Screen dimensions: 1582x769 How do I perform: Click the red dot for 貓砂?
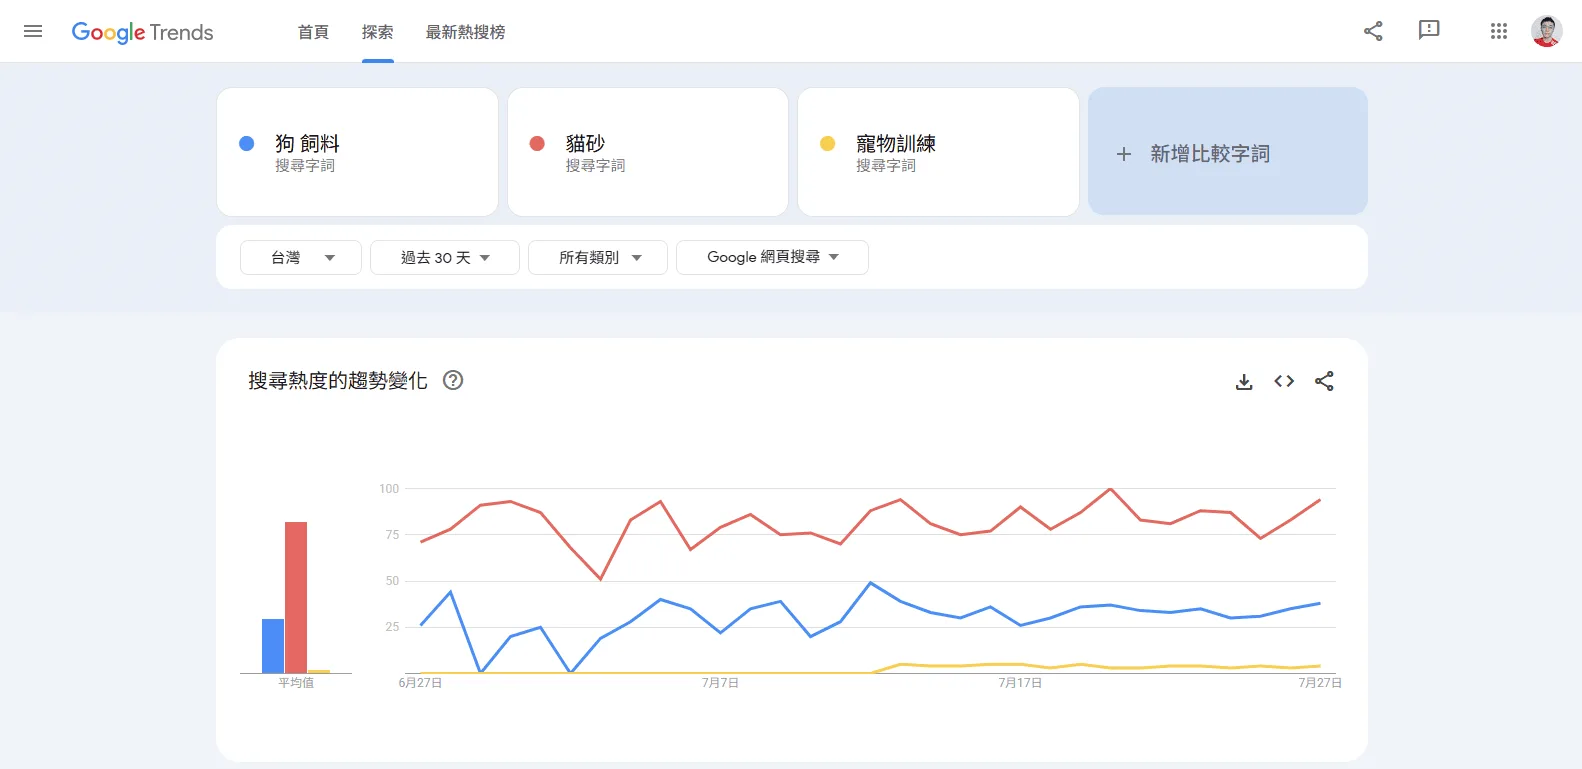[x=537, y=143]
